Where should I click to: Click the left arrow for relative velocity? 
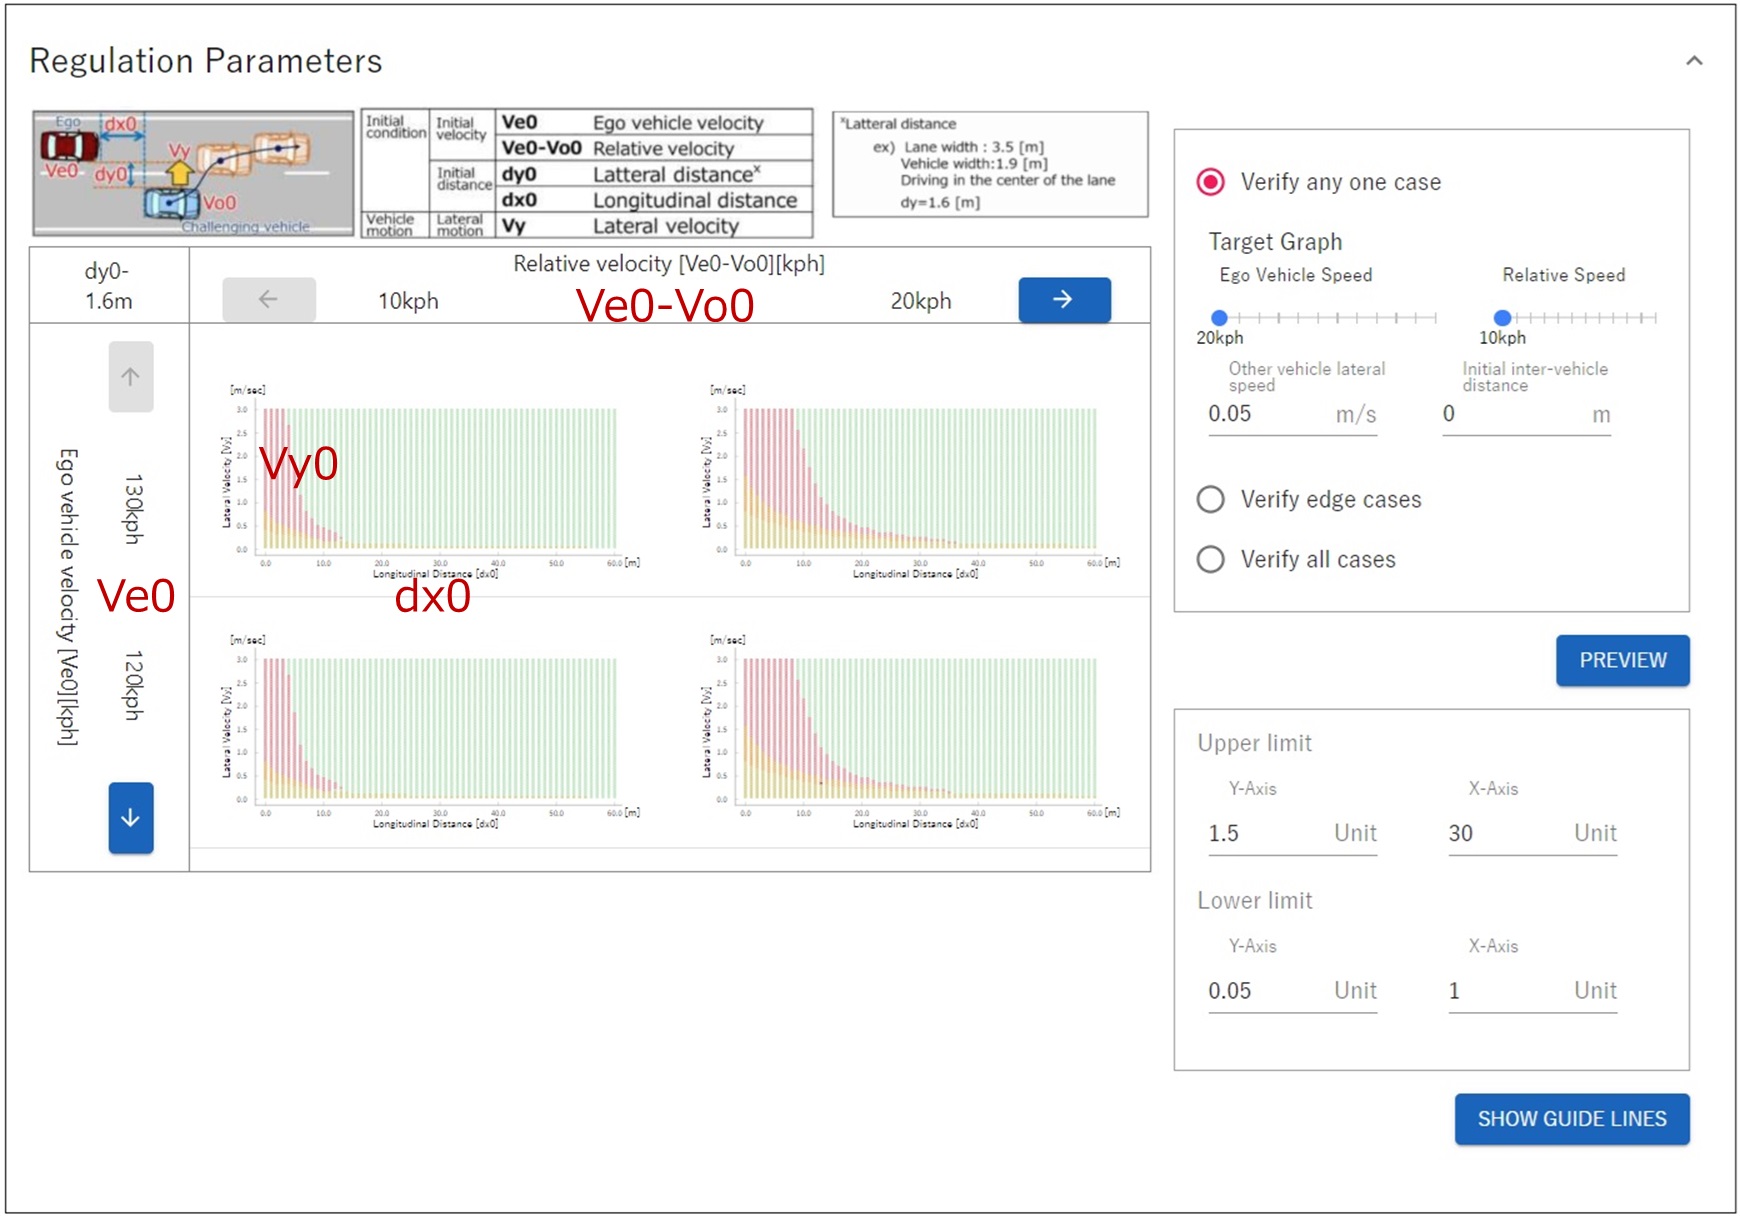pos(268,300)
